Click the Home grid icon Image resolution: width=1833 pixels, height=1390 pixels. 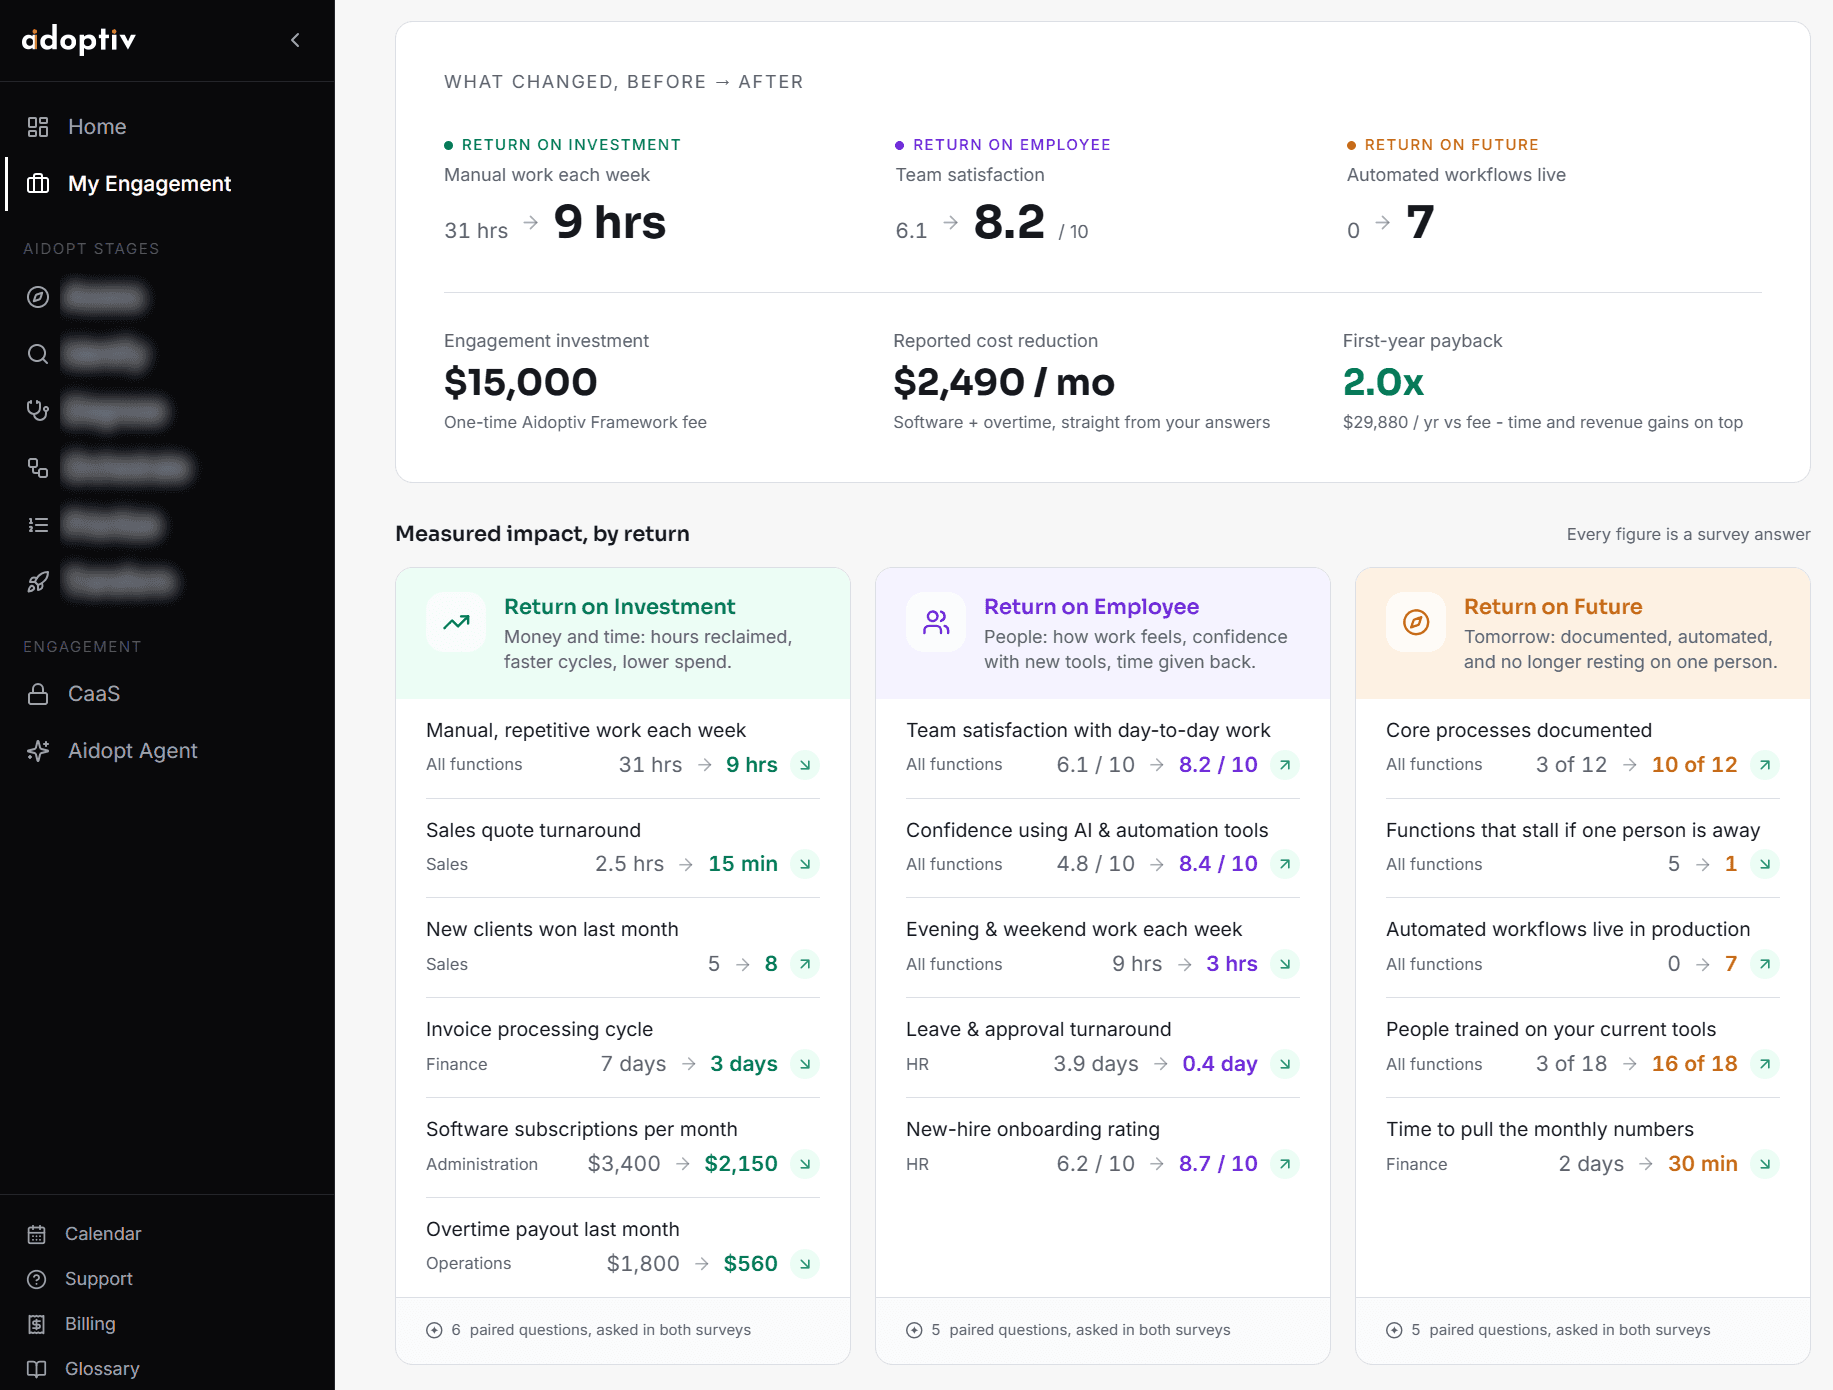38,127
